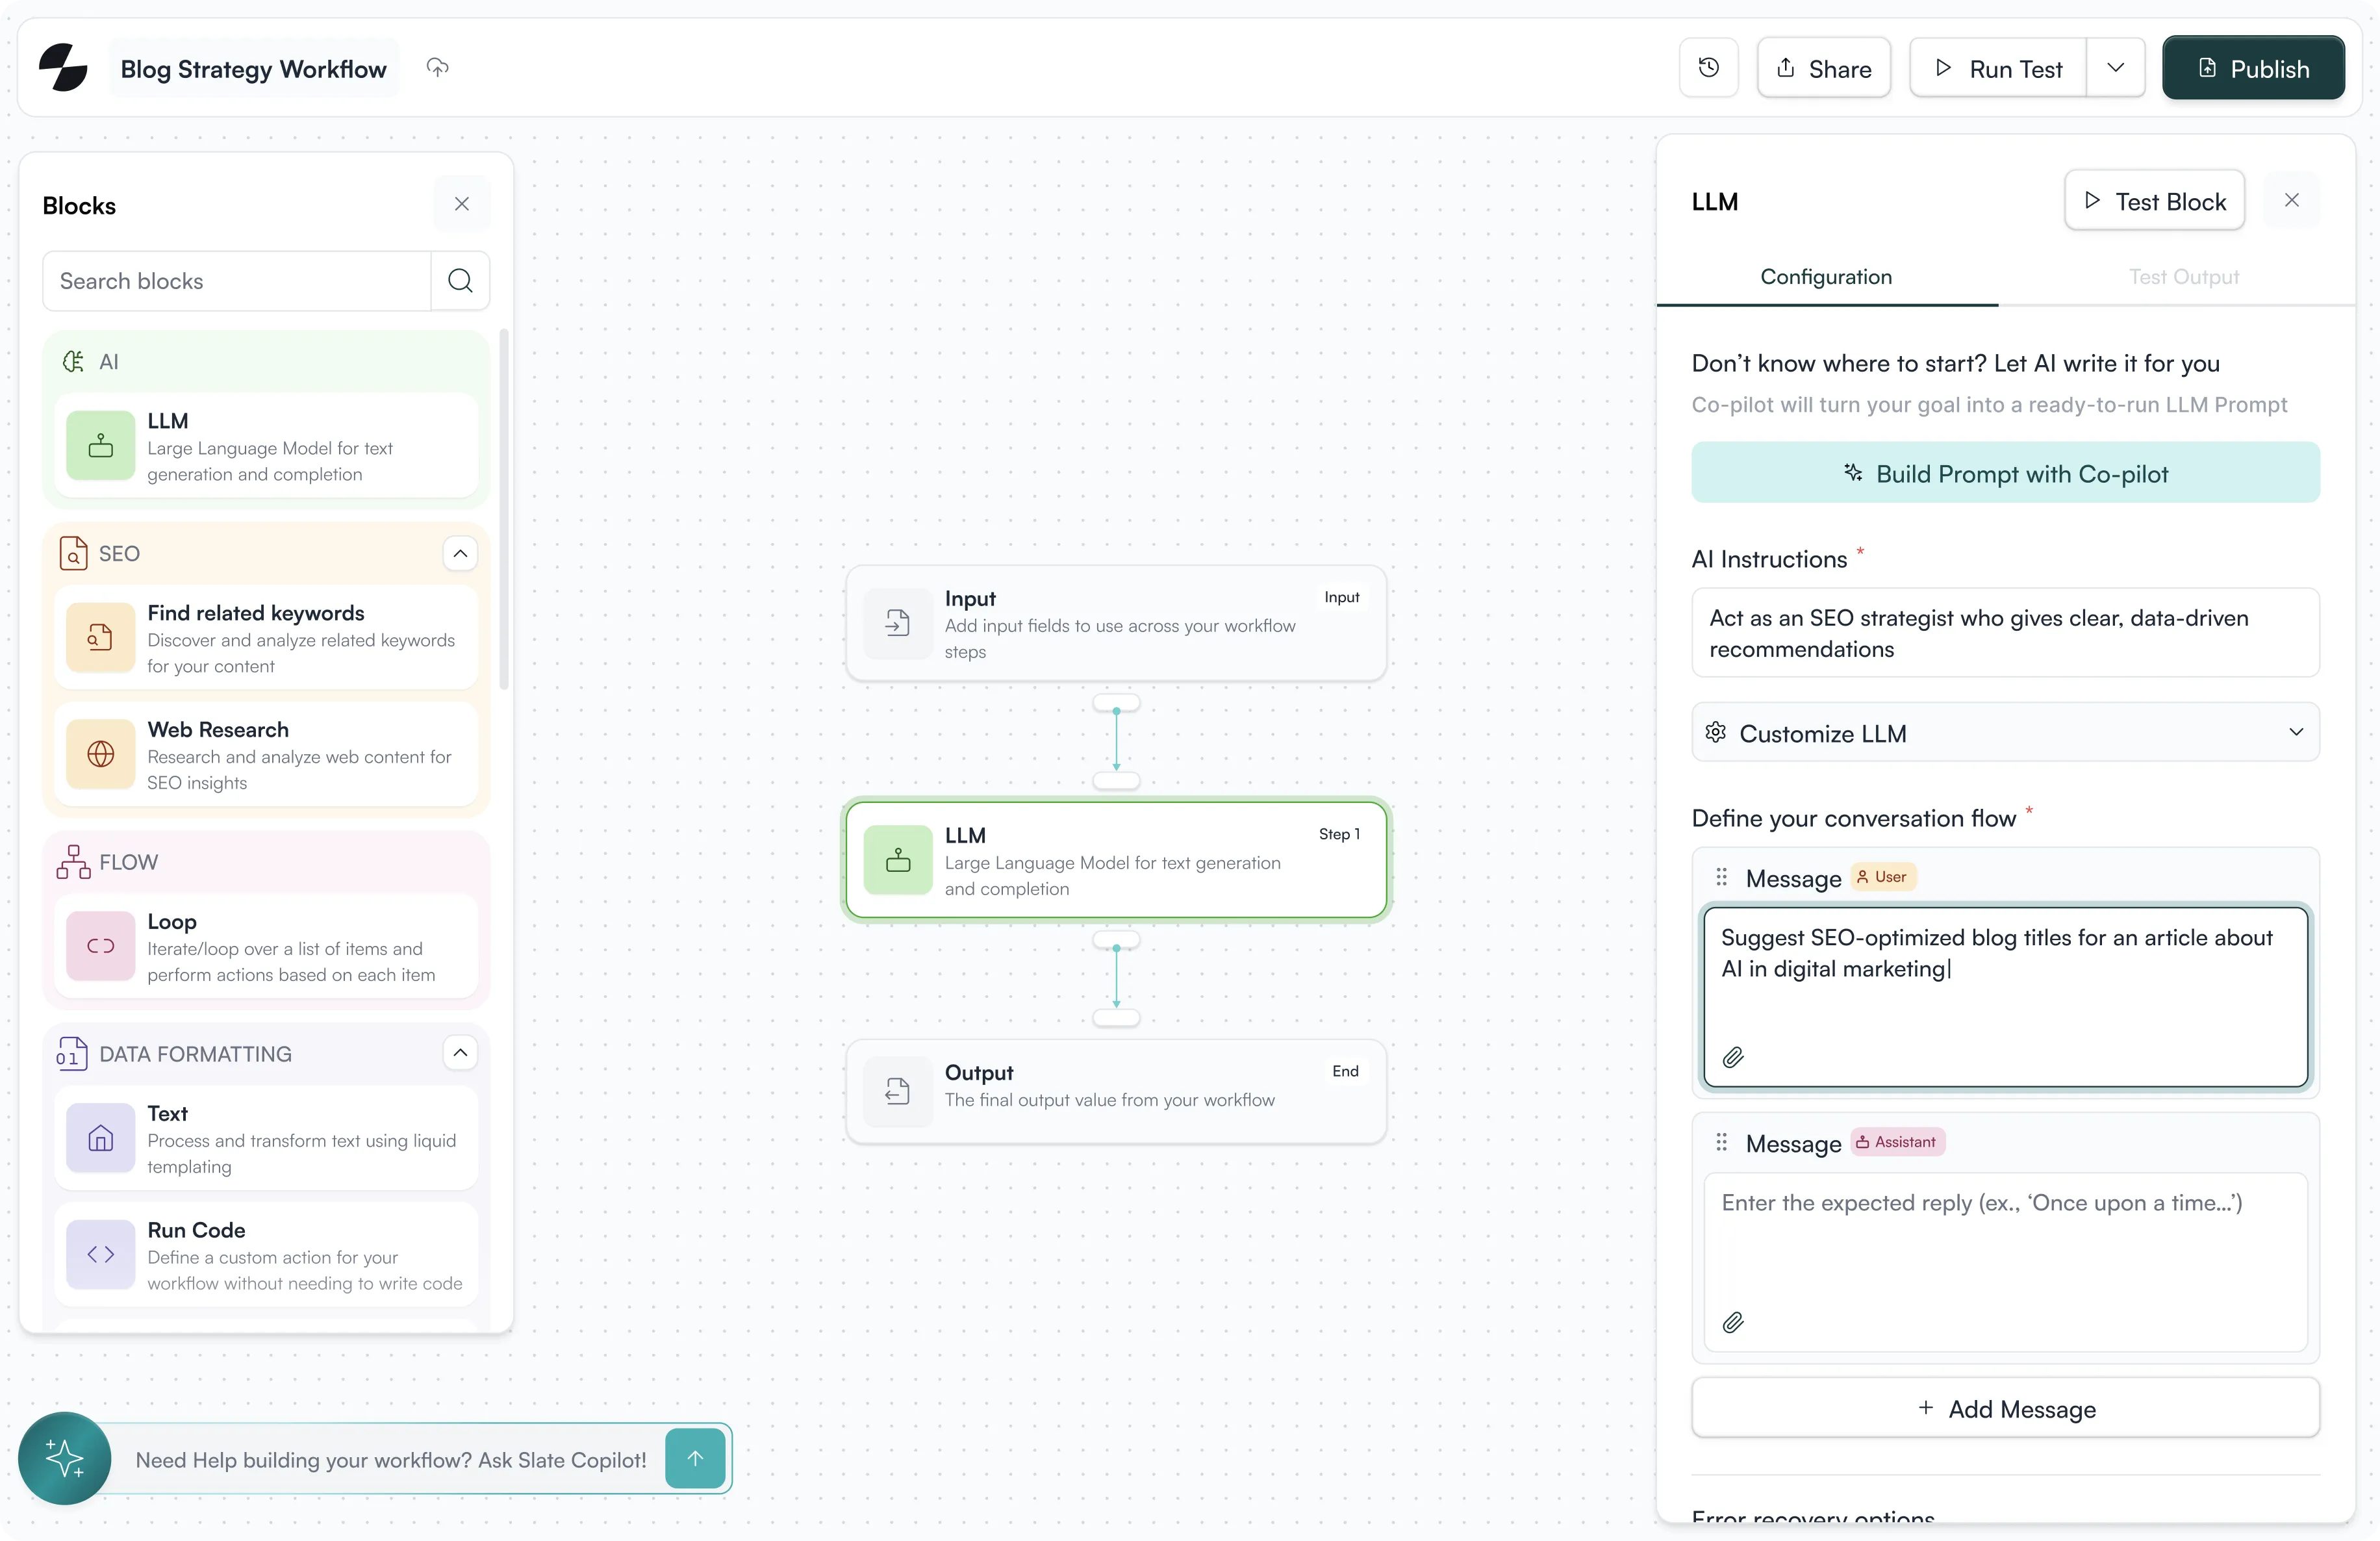Click the attachment paperclip in User message
This screenshot has width=2380, height=1541.
pos(1733,1057)
